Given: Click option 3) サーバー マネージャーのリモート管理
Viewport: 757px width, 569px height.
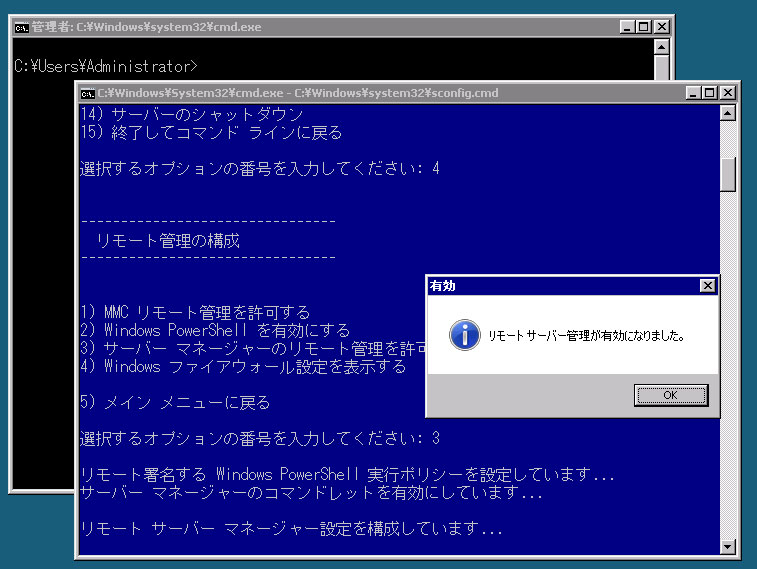Looking at the screenshot, I should [x=253, y=348].
